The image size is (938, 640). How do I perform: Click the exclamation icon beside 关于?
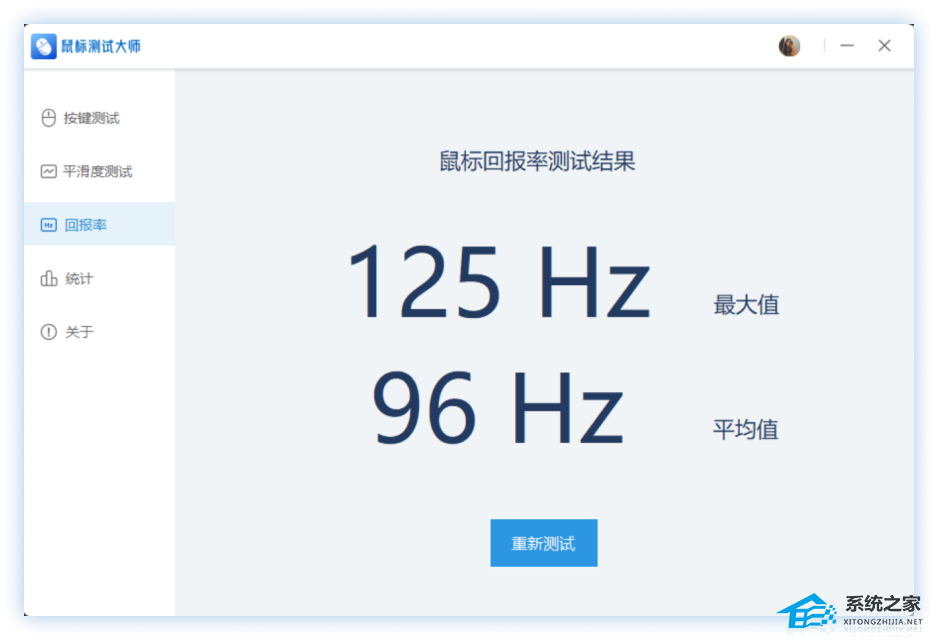48,332
